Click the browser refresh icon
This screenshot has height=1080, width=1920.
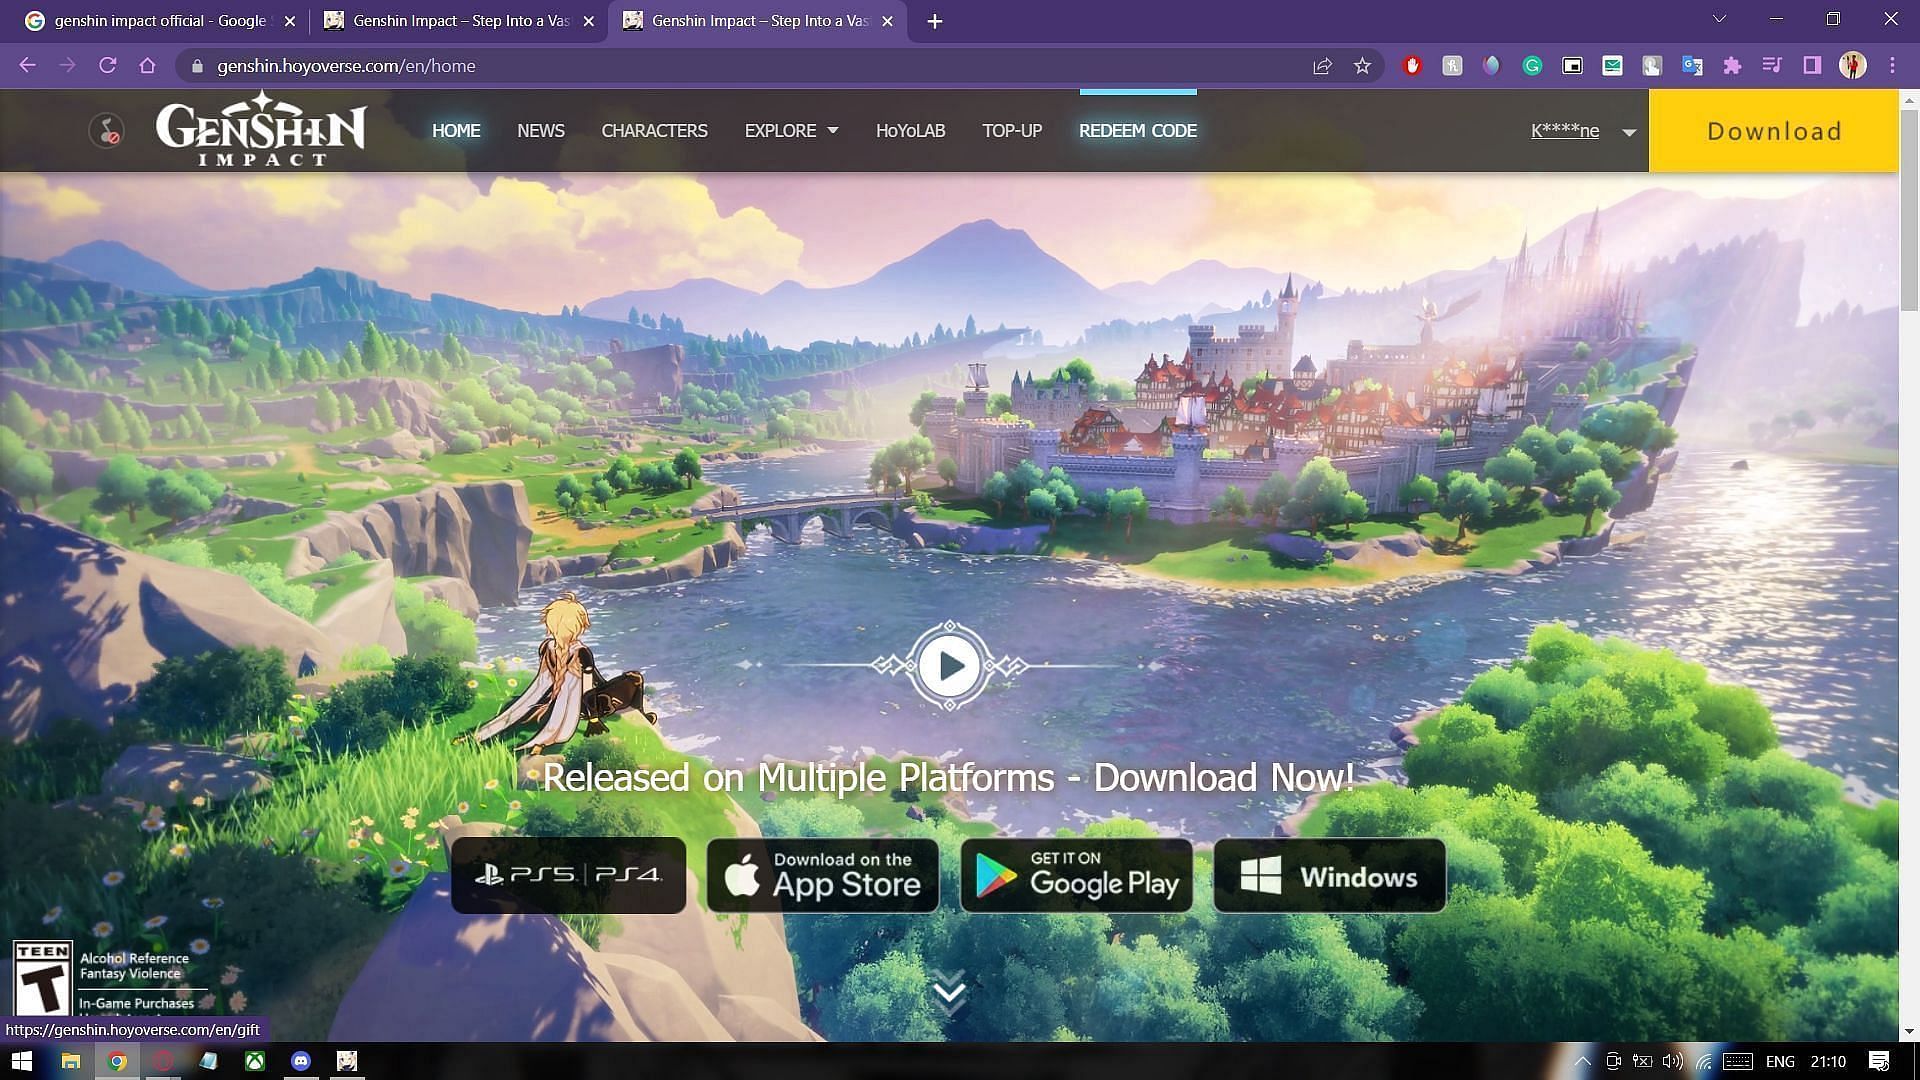coord(108,66)
